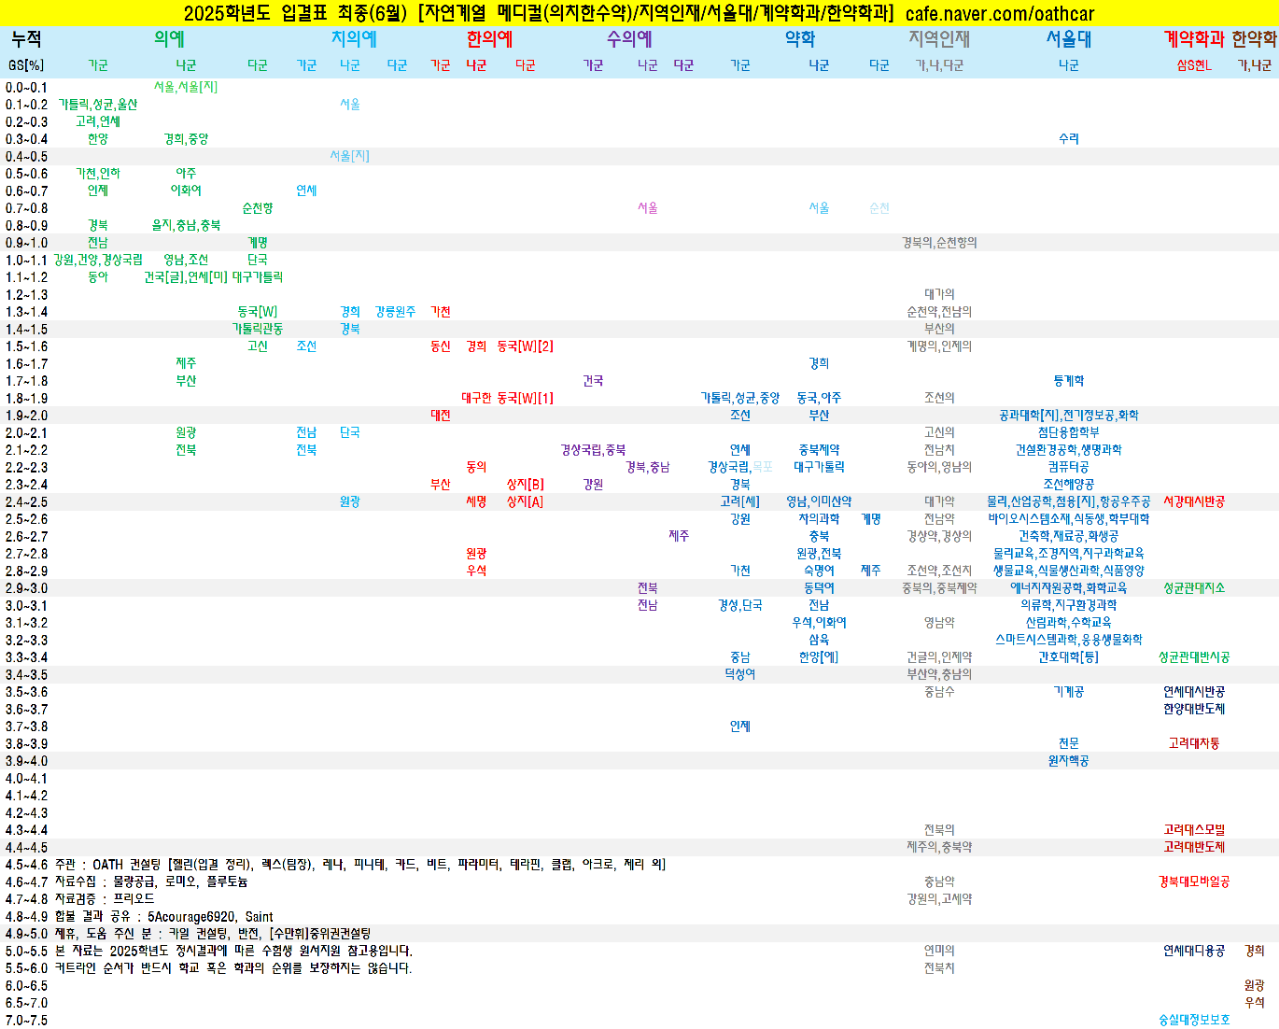Select the red 대전 cell in row 1.9~2.0
This screenshot has width=1279, height=1029.
point(440,415)
